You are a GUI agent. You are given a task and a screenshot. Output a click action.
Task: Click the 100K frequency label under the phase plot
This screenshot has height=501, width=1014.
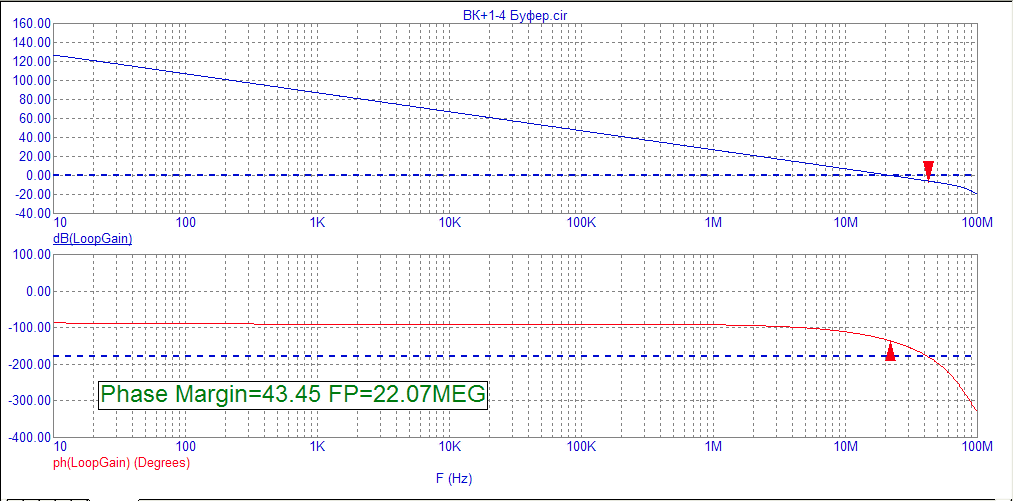[x=581, y=447]
